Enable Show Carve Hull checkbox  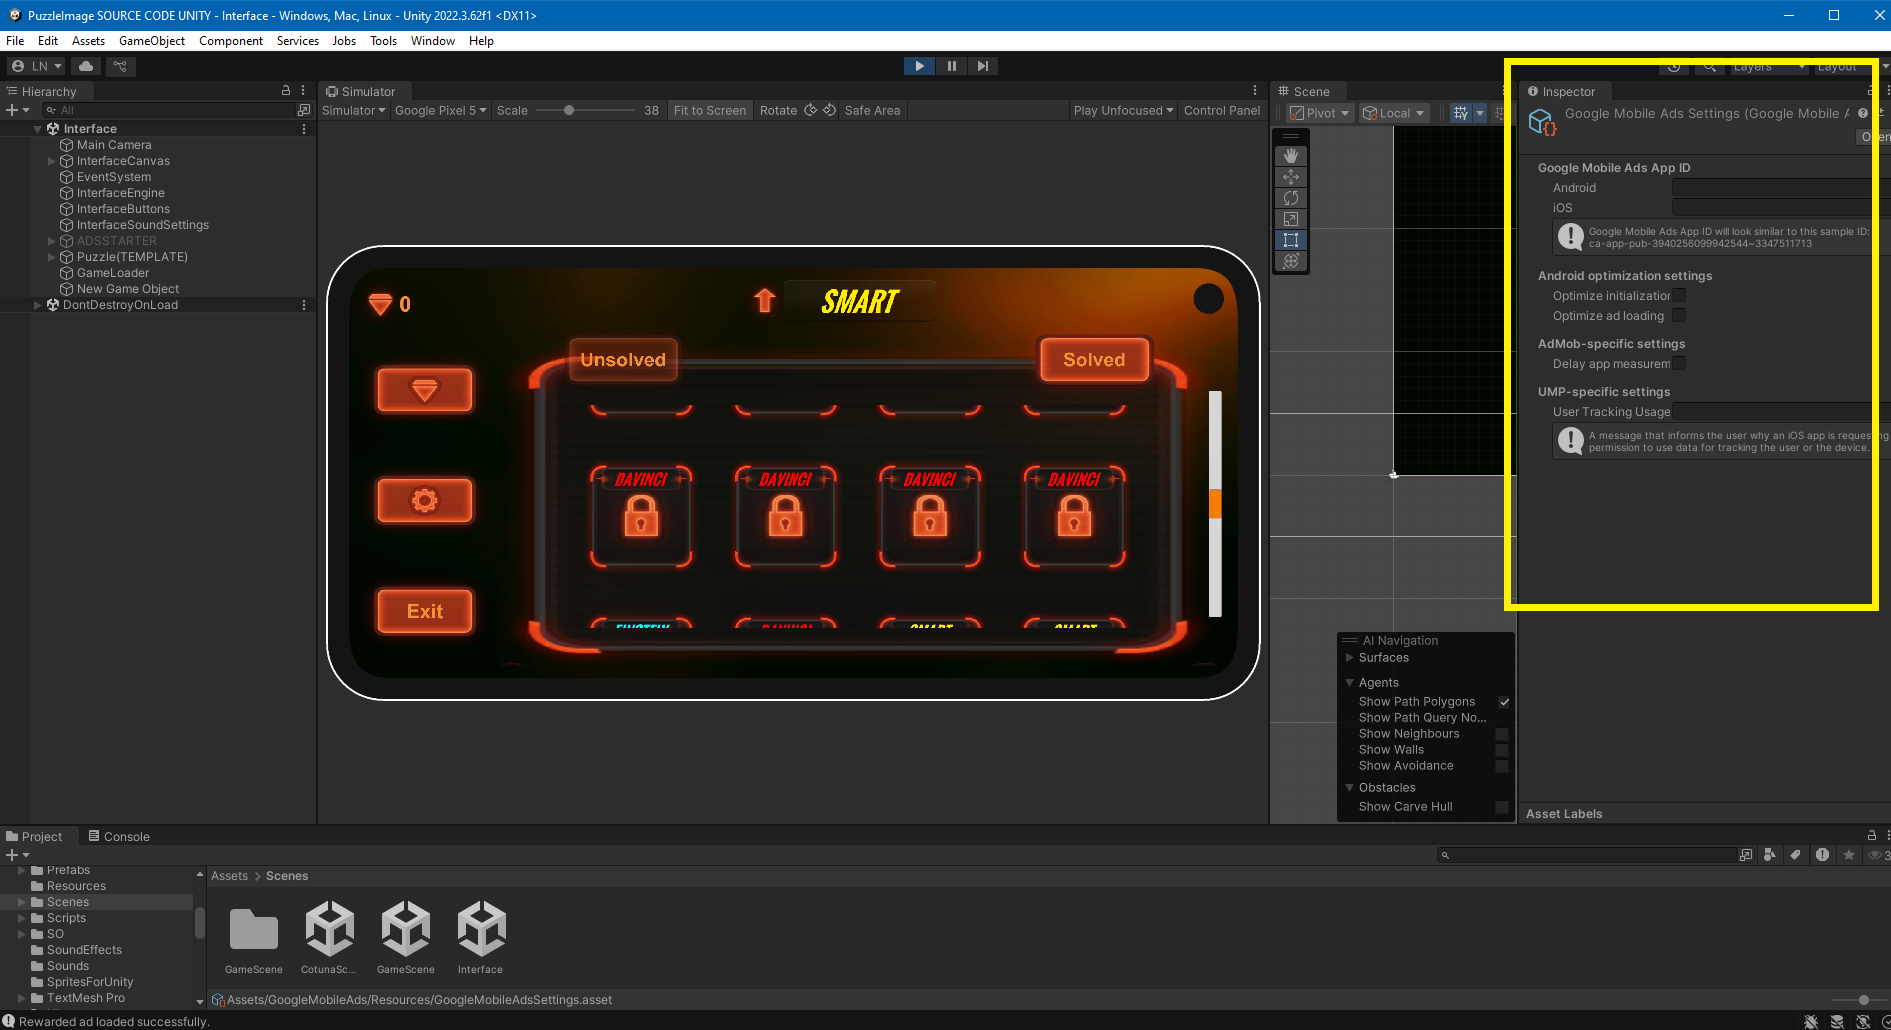[x=1502, y=807]
